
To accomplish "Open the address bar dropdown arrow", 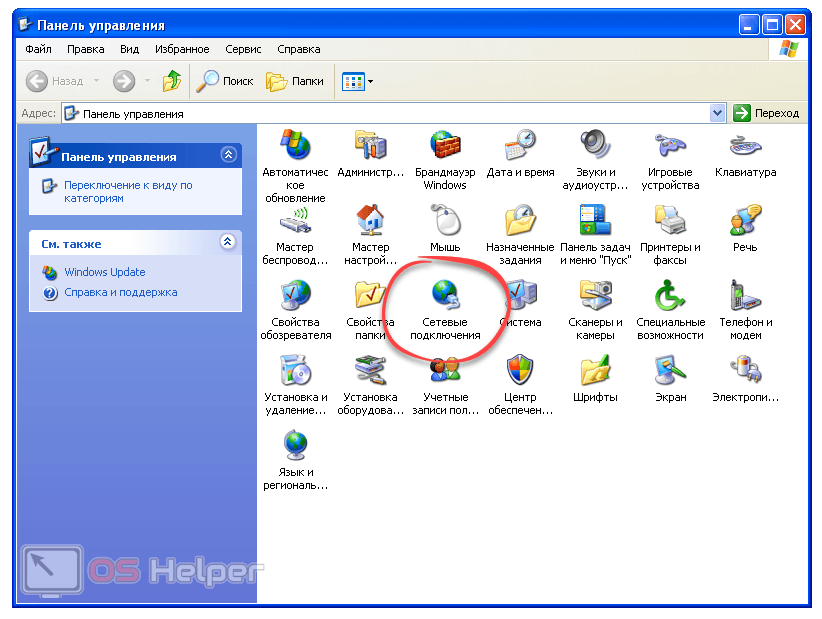I will pyautogui.click(x=717, y=114).
